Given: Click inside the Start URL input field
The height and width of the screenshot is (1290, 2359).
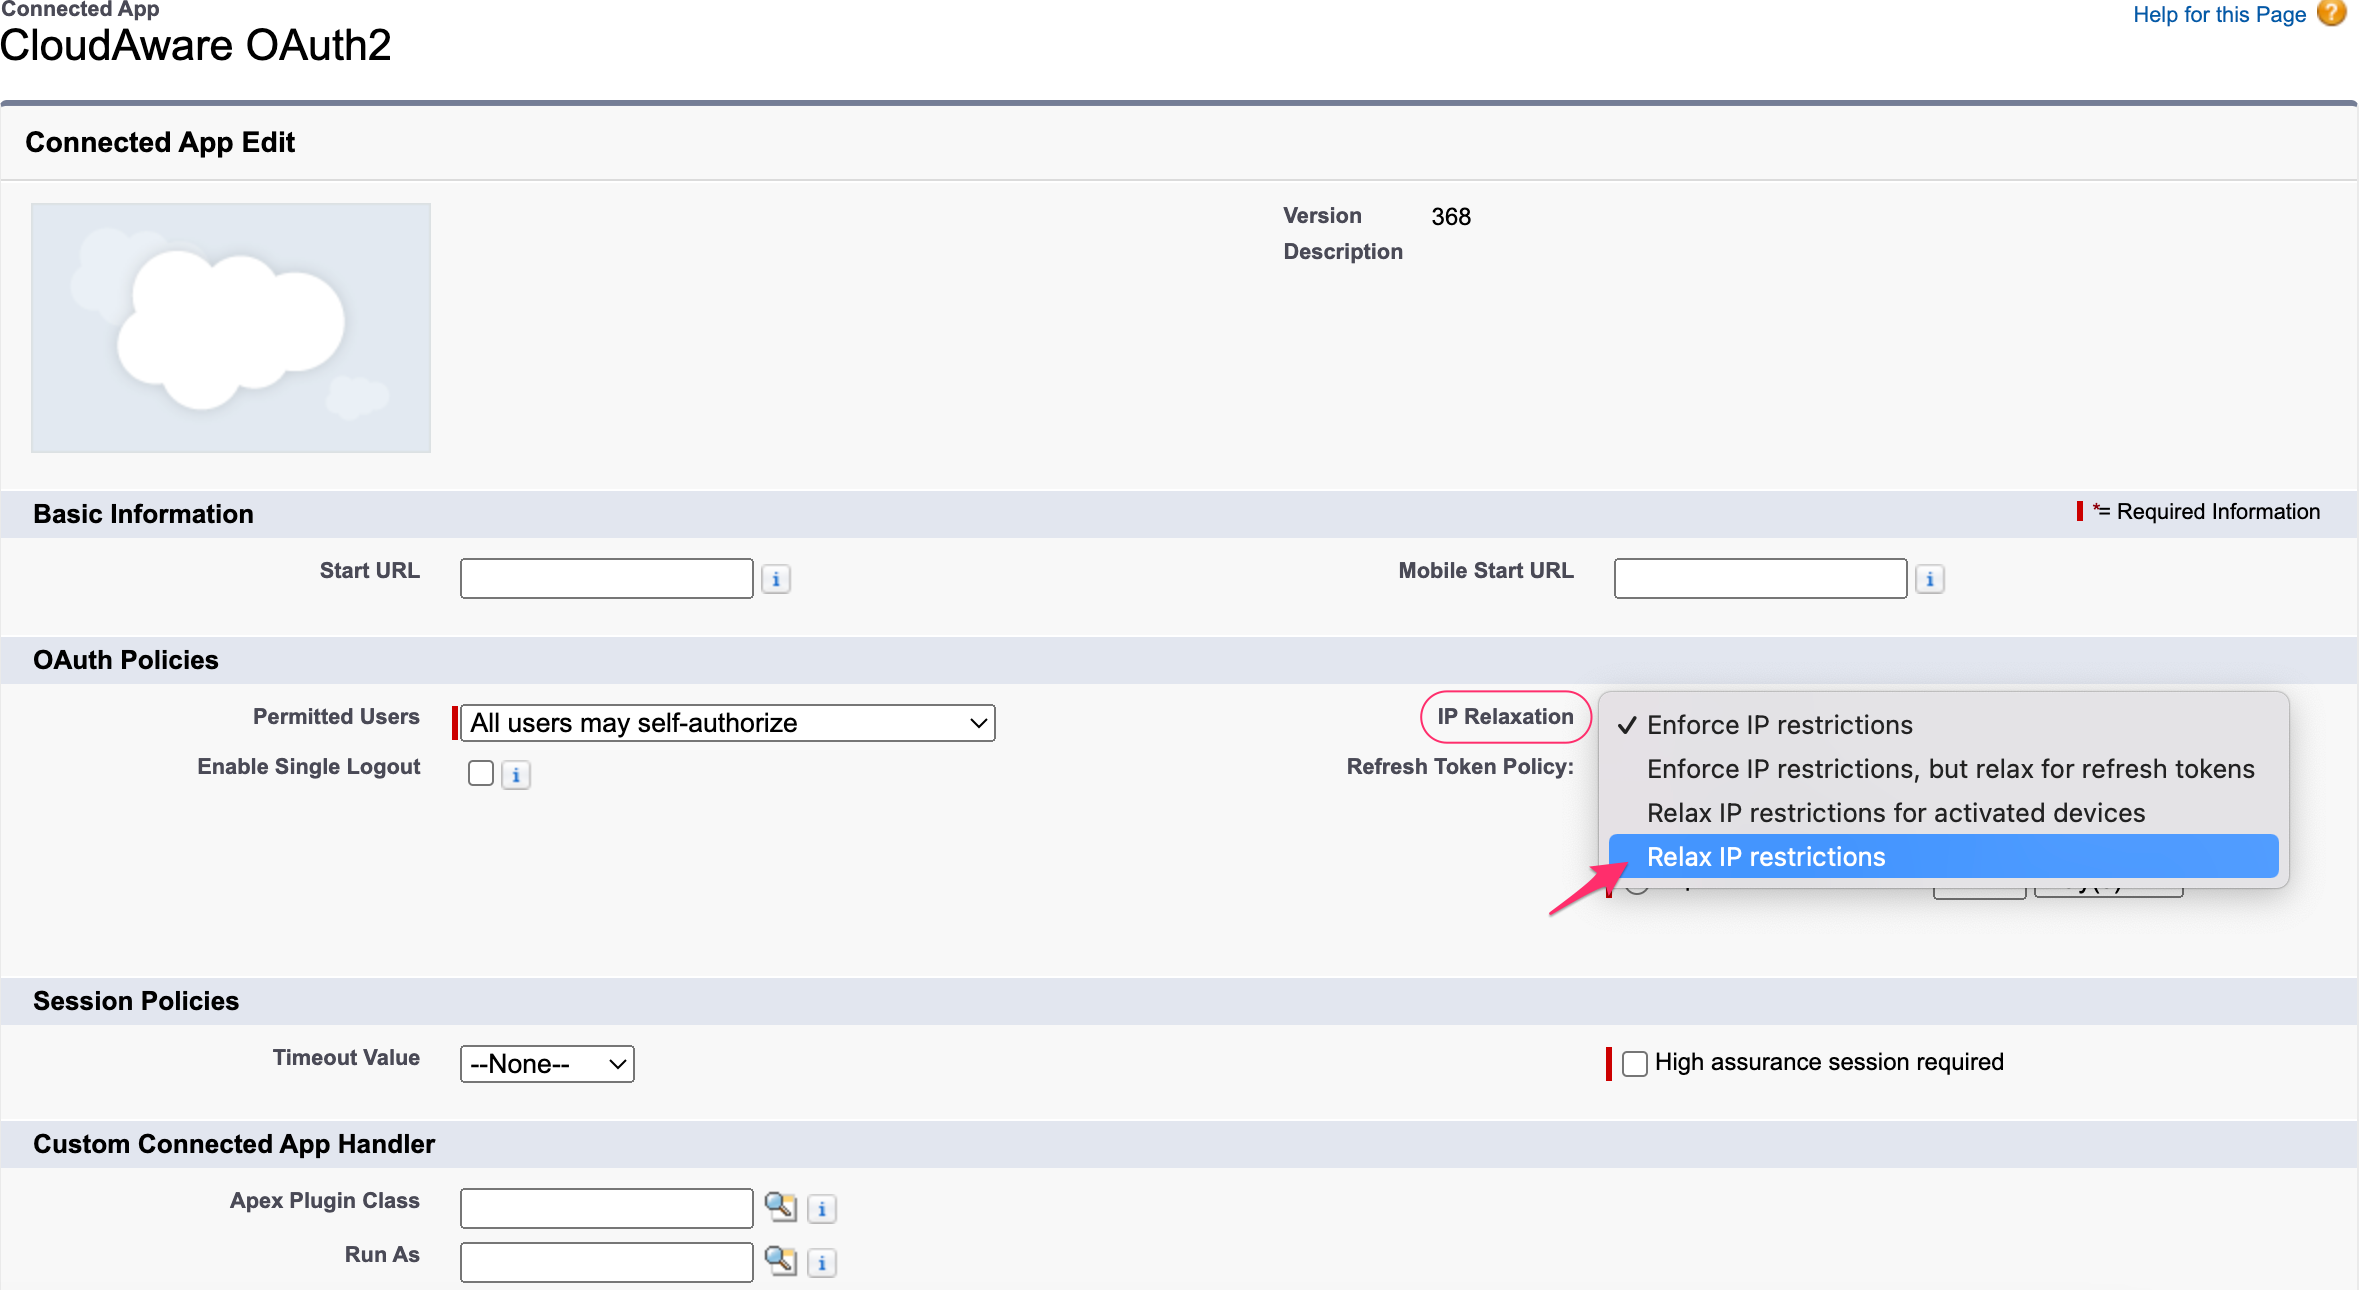Looking at the screenshot, I should point(605,578).
